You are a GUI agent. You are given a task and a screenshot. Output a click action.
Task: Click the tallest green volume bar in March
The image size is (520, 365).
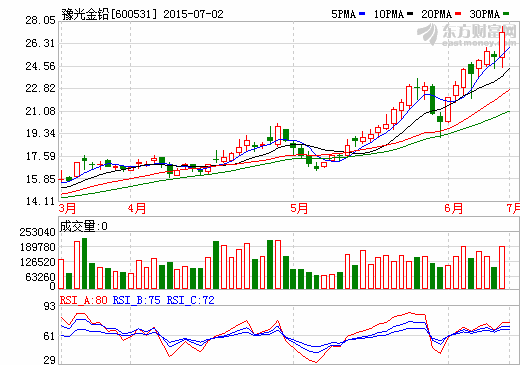pos(84,263)
